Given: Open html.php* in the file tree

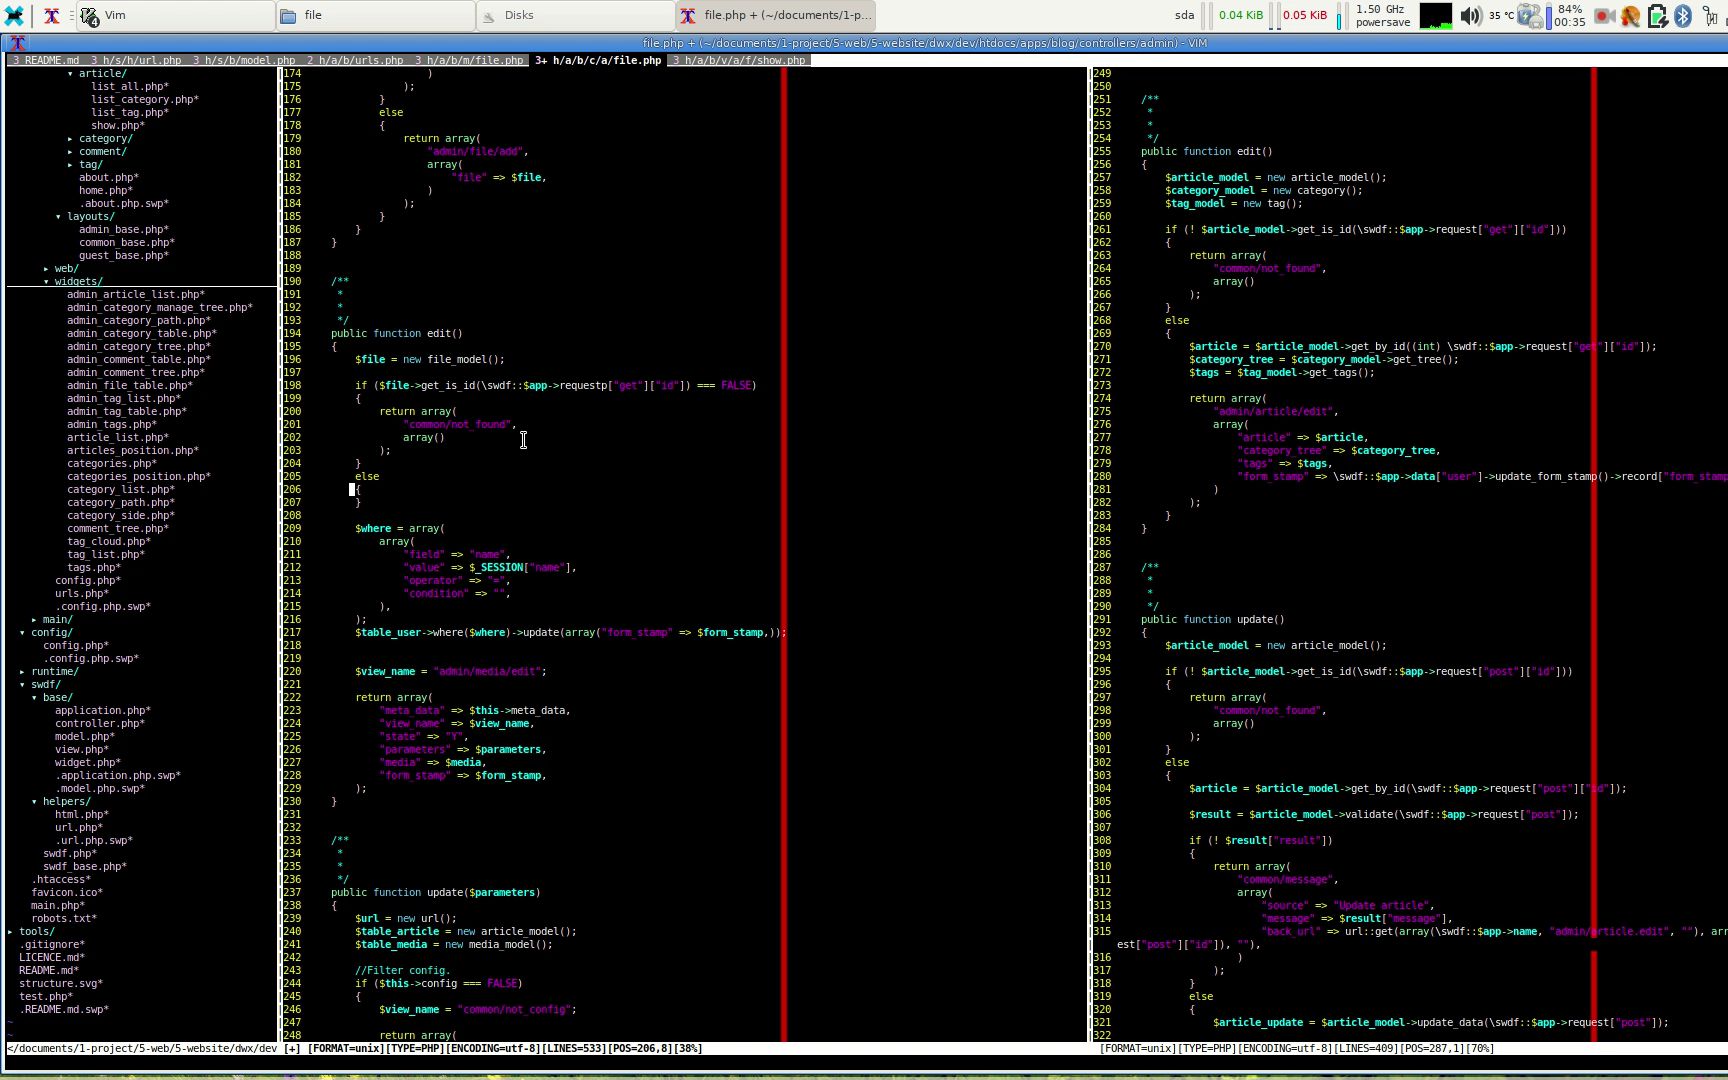Looking at the screenshot, I should tap(82, 814).
